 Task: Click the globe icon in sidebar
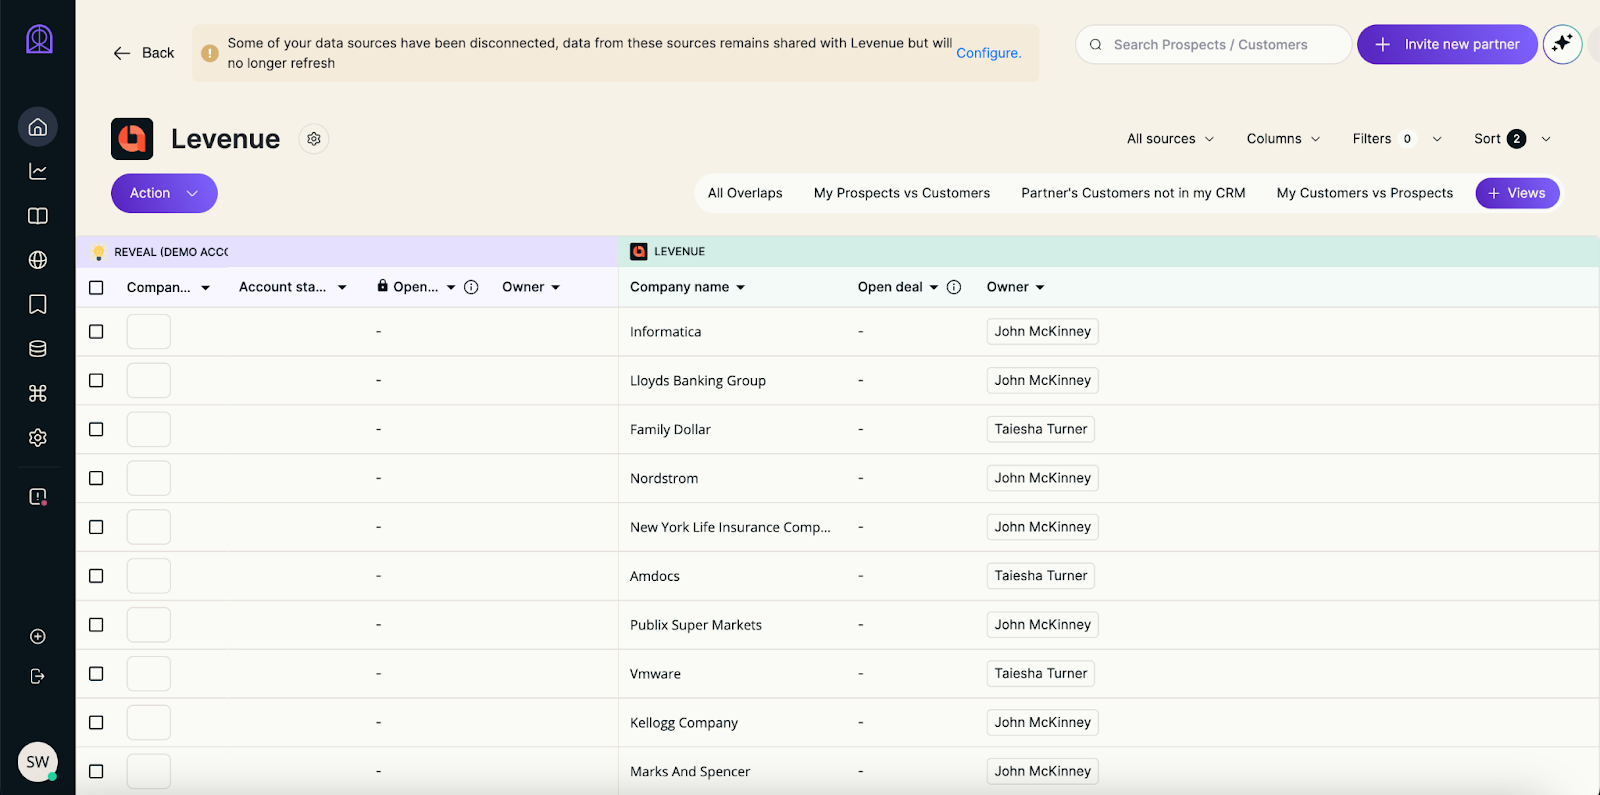pyautogui.click(x=38, y=260)
